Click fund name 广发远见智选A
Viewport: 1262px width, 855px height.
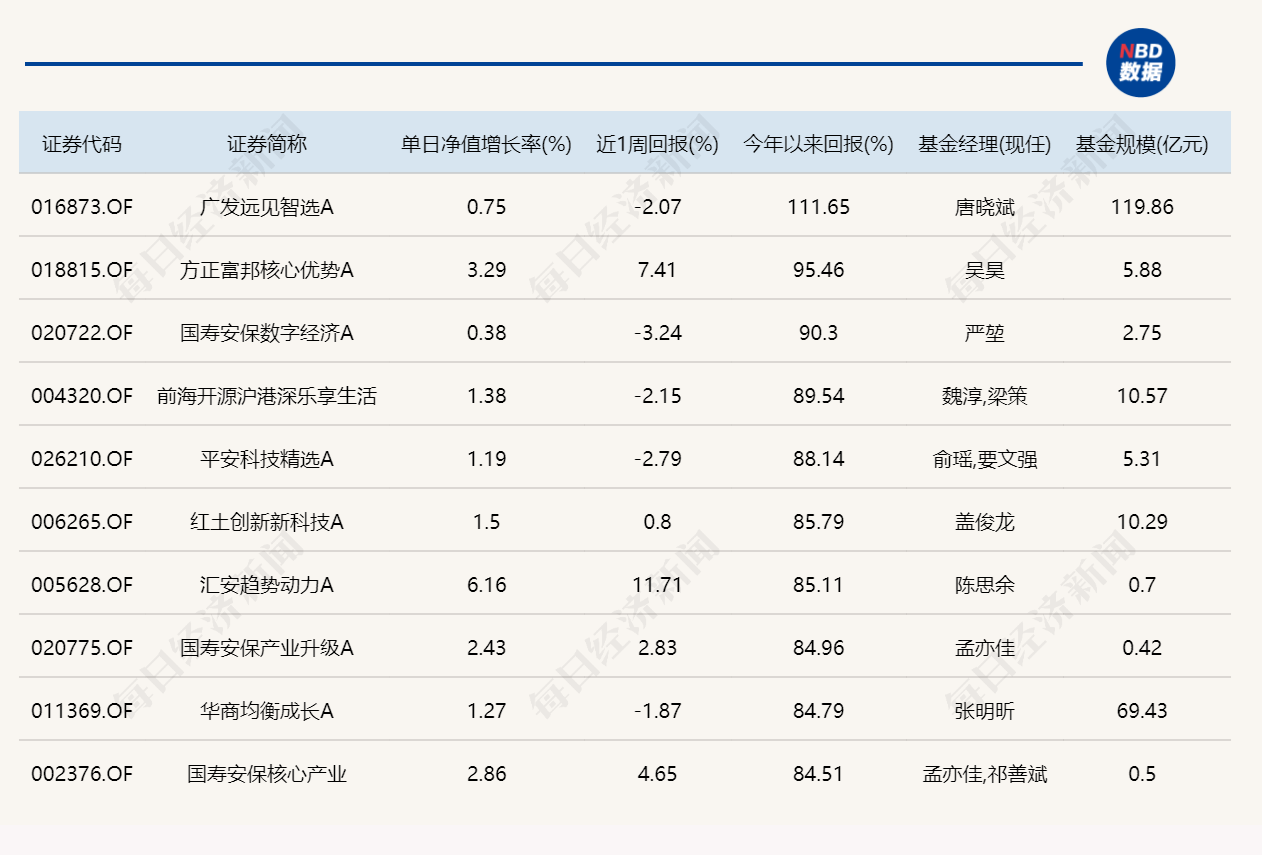point(267,207)
